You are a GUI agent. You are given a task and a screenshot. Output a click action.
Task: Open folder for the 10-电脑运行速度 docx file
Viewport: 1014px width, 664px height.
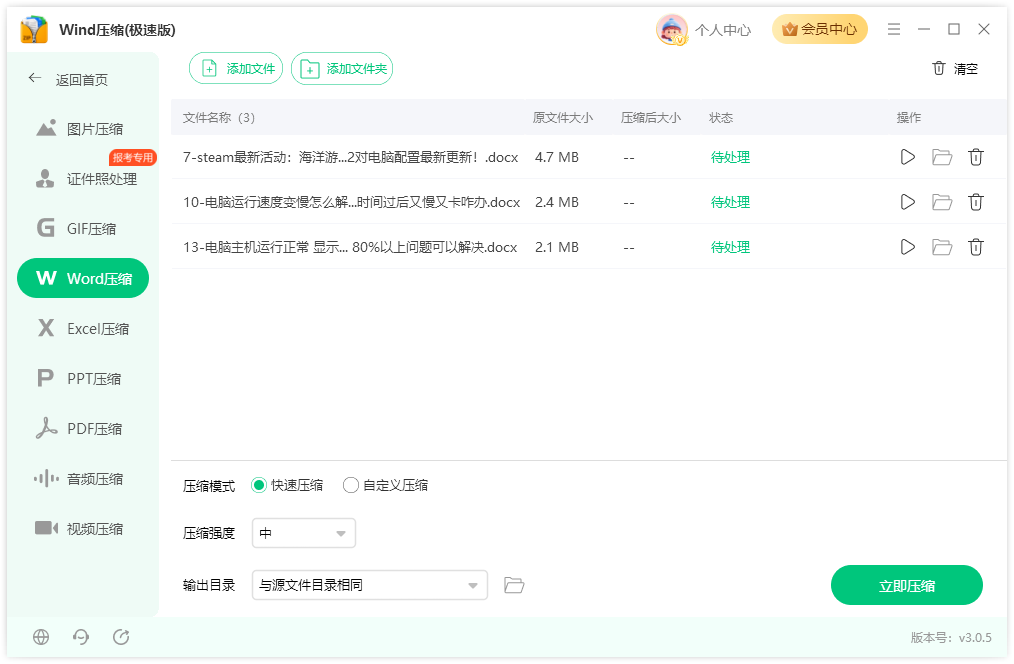(942, 202)
